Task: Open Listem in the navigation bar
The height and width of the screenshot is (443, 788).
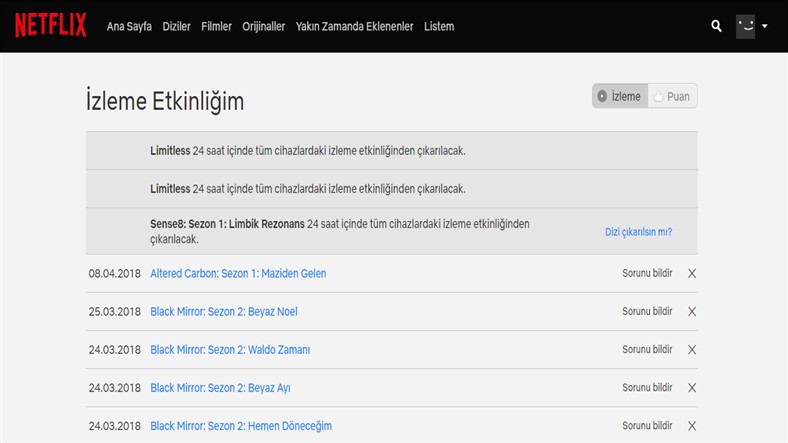Action: [439, 27]
